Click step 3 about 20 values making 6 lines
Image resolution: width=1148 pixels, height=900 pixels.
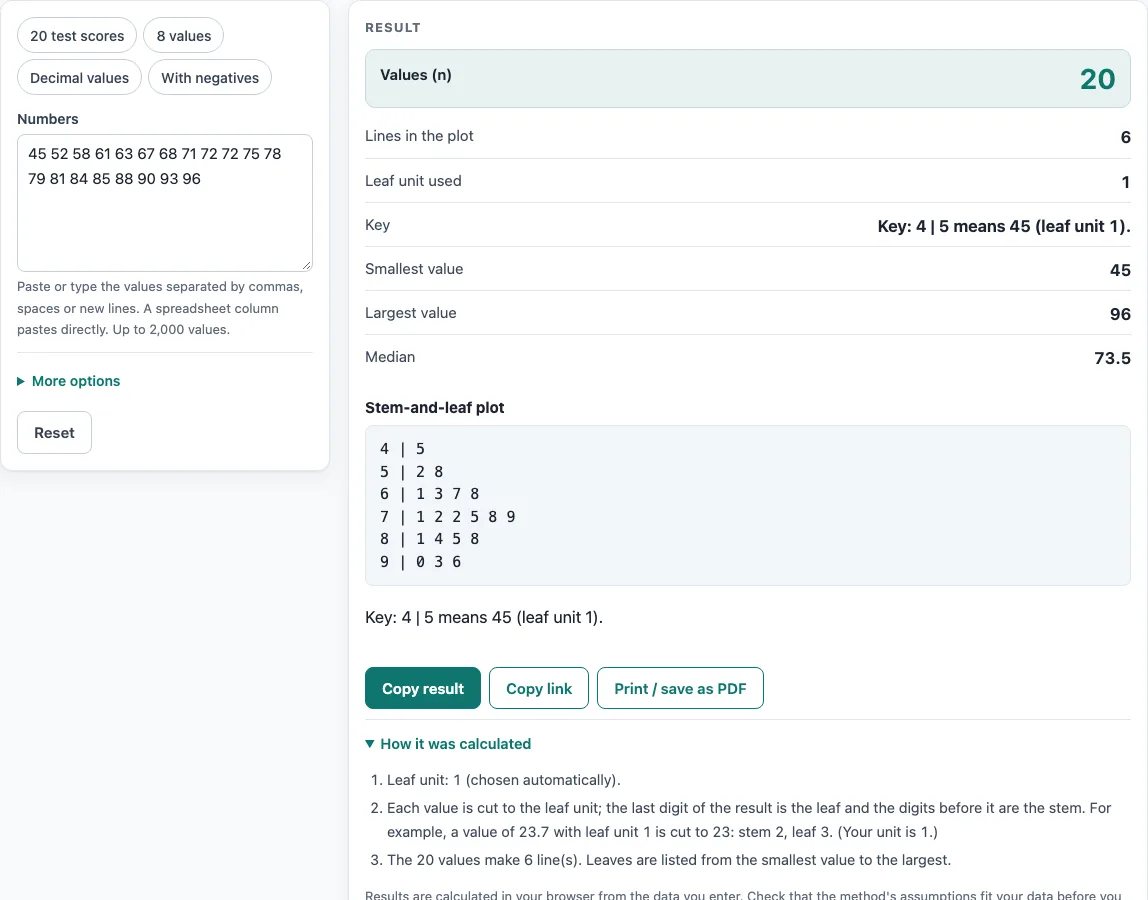pos(669,860)
